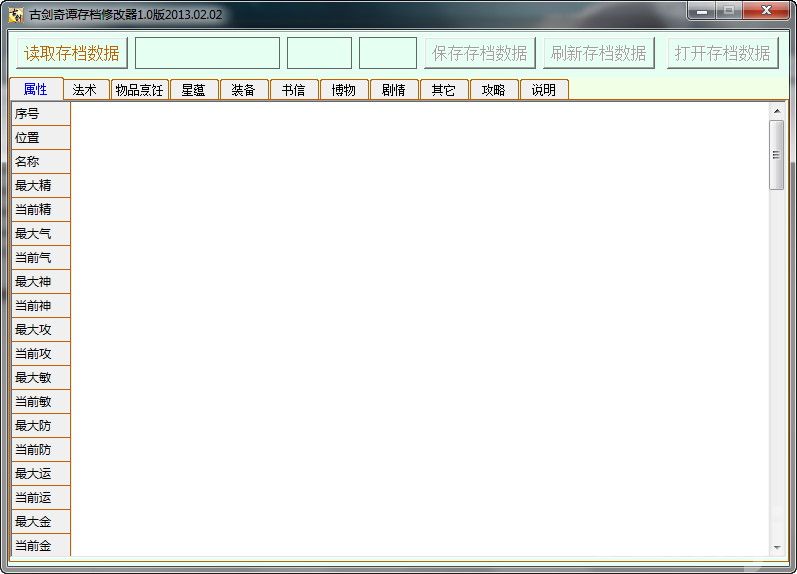Click the app icon in title bar

16,14
